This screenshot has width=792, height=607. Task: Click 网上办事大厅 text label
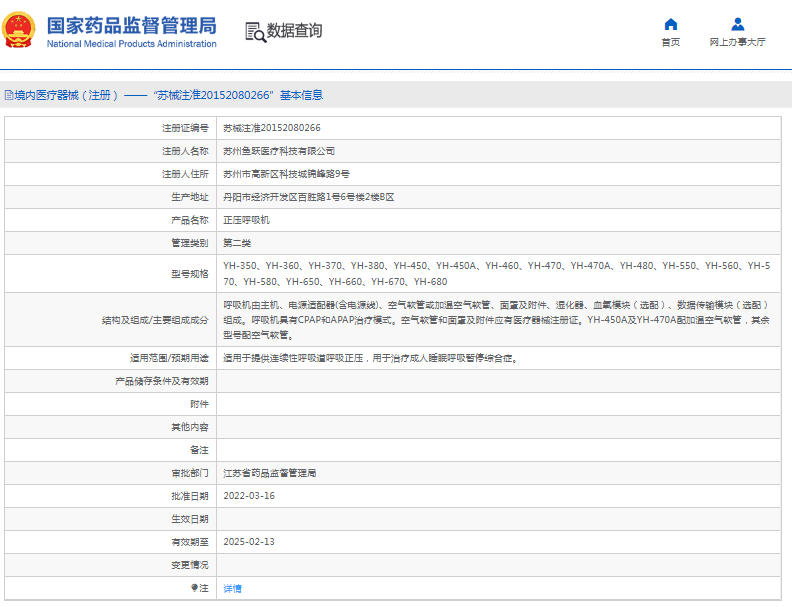point(737,42)
